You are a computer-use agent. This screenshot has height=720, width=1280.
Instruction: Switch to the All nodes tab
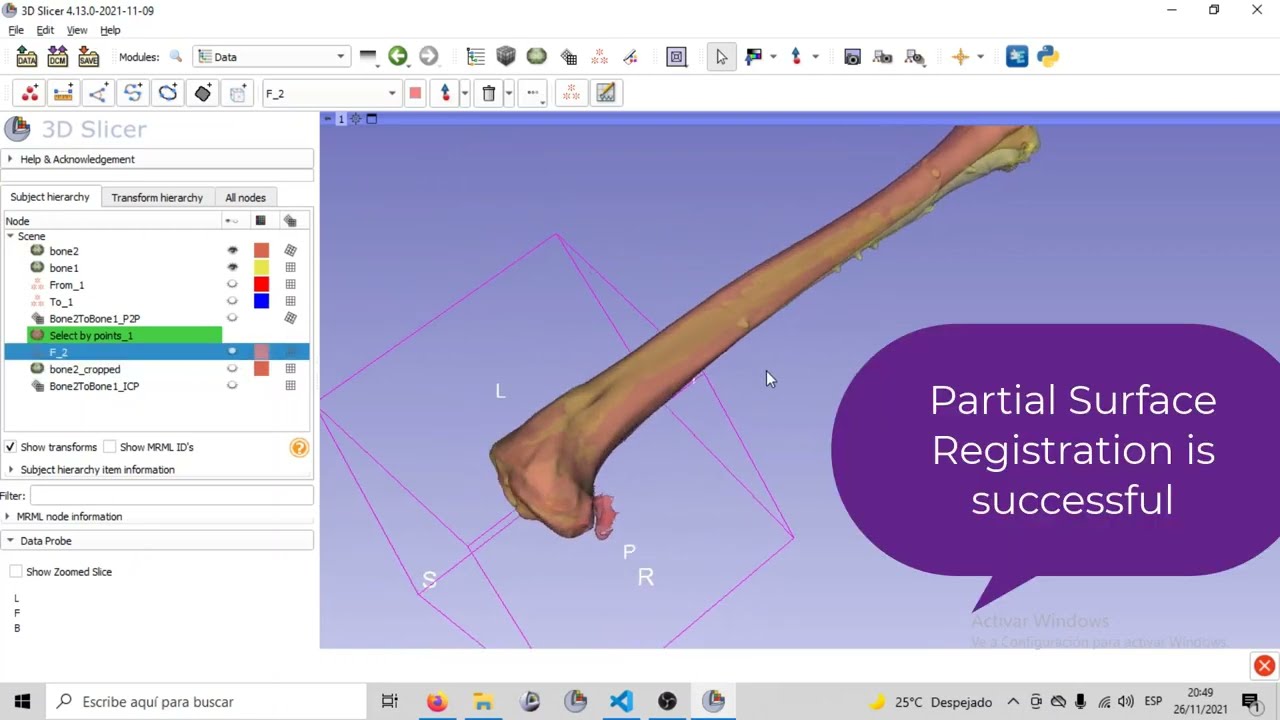[245, 197]
